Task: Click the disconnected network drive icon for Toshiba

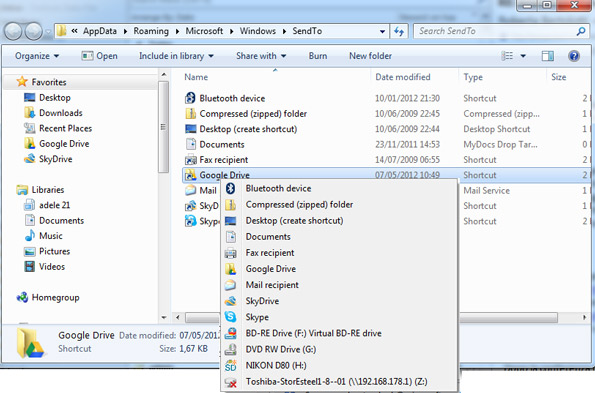Action: (230, 382)
